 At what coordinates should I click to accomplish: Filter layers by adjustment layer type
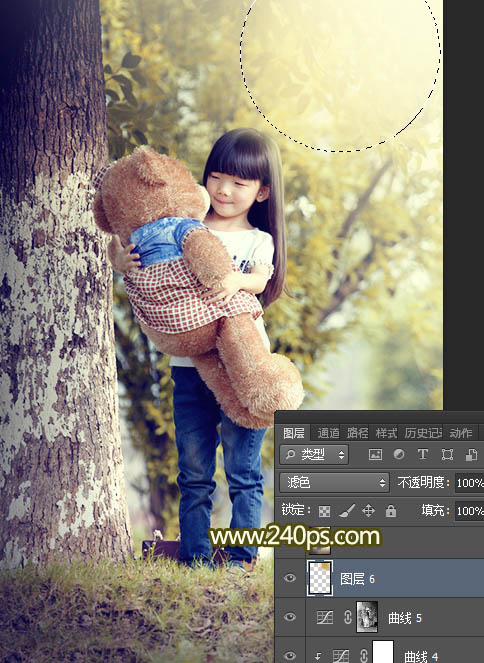[399, 455]
